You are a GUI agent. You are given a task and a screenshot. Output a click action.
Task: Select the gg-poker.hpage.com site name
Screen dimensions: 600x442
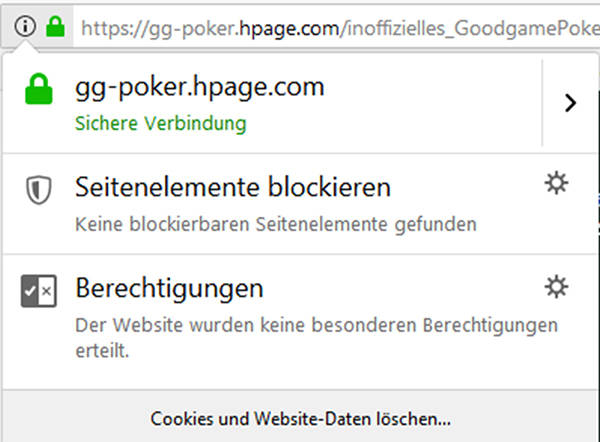200,87
